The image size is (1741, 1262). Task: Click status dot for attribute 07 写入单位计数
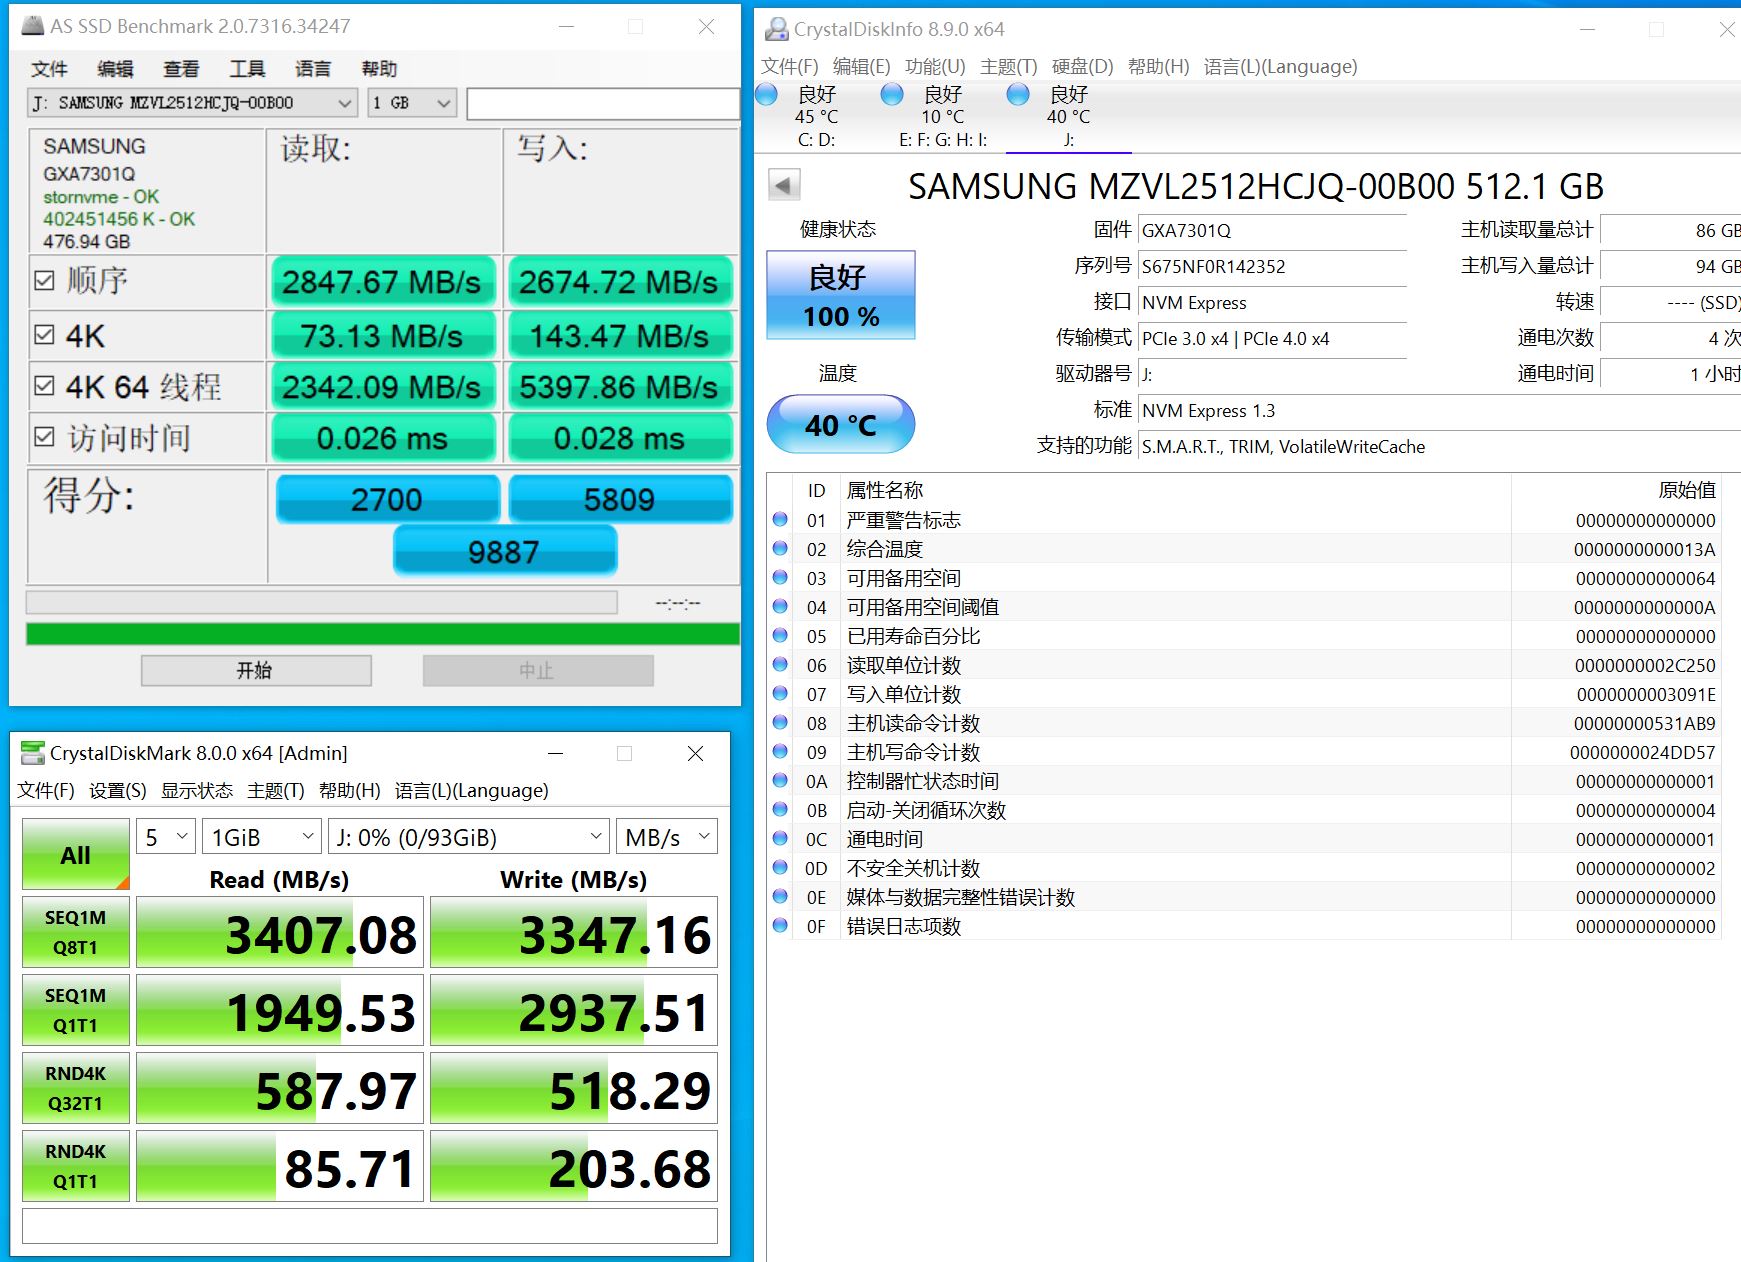[x=780, y=693]
